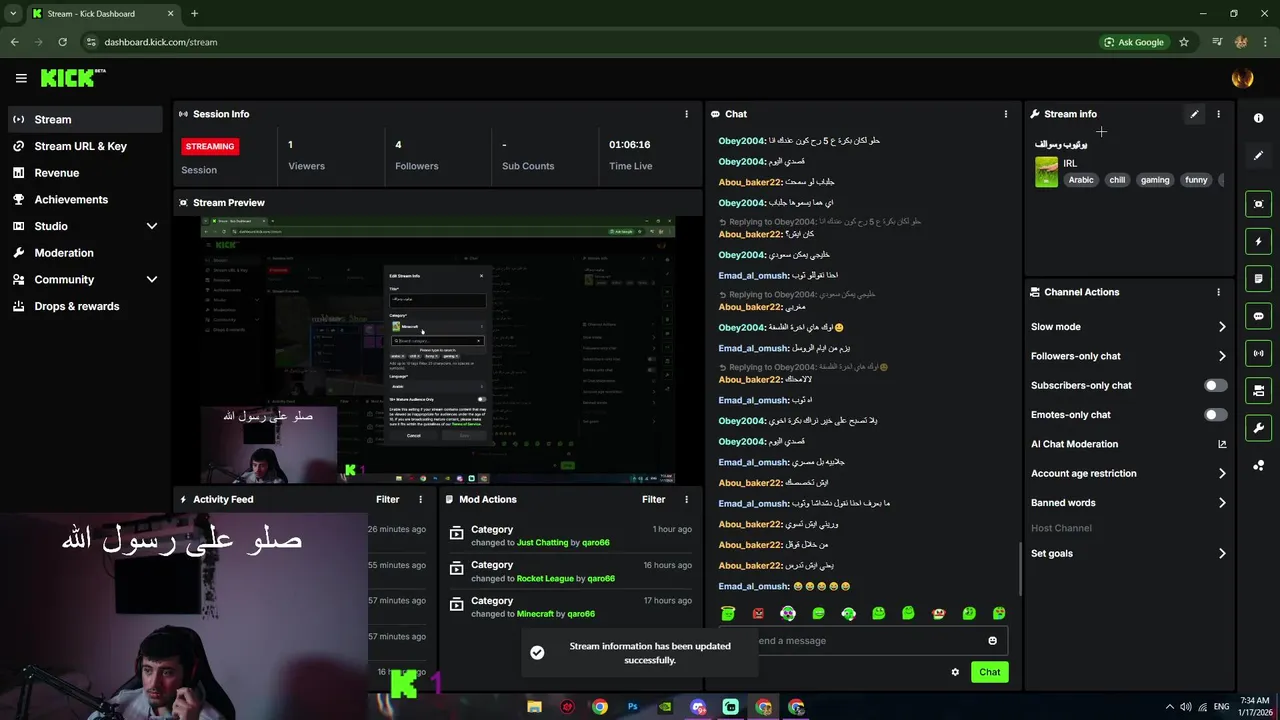The image size is (1280, 720).
Task: Insert the angry red emote
Action: (x=758, y=613)
